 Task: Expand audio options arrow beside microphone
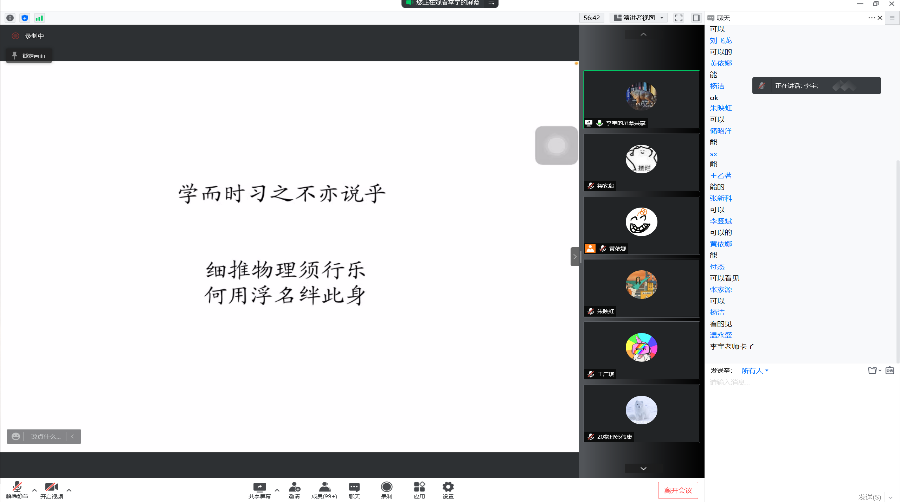34,490
